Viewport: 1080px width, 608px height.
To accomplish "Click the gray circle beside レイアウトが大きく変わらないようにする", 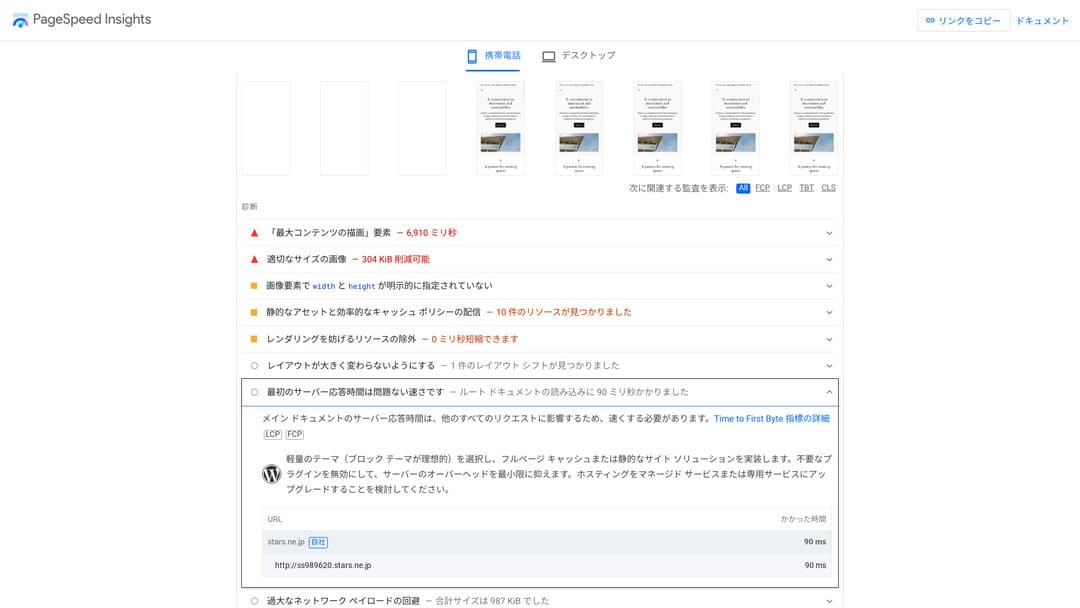I will click(x=254, y=366).
